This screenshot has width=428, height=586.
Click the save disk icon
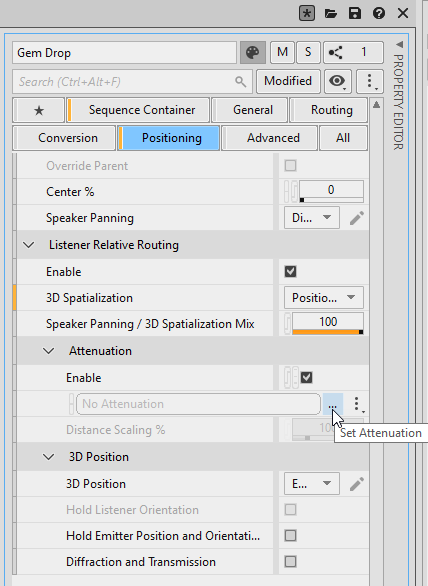tap(355, 13)
